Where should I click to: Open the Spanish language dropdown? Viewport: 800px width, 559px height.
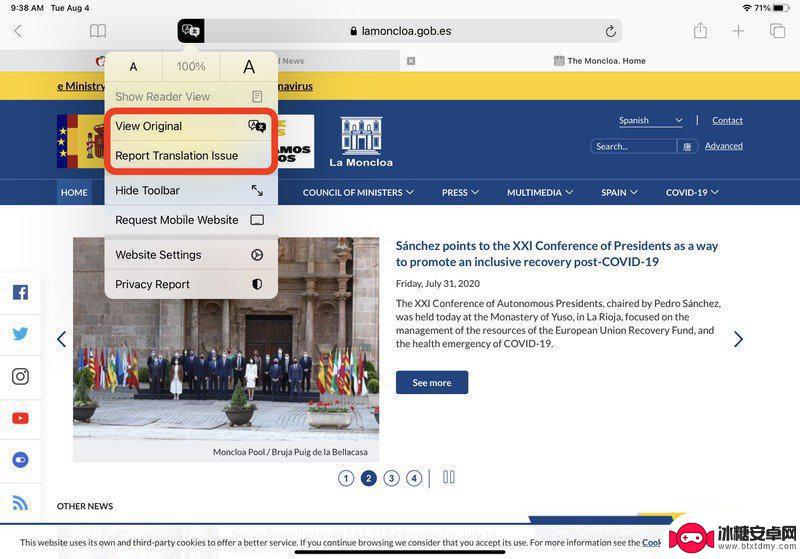(x=651, y=120)
